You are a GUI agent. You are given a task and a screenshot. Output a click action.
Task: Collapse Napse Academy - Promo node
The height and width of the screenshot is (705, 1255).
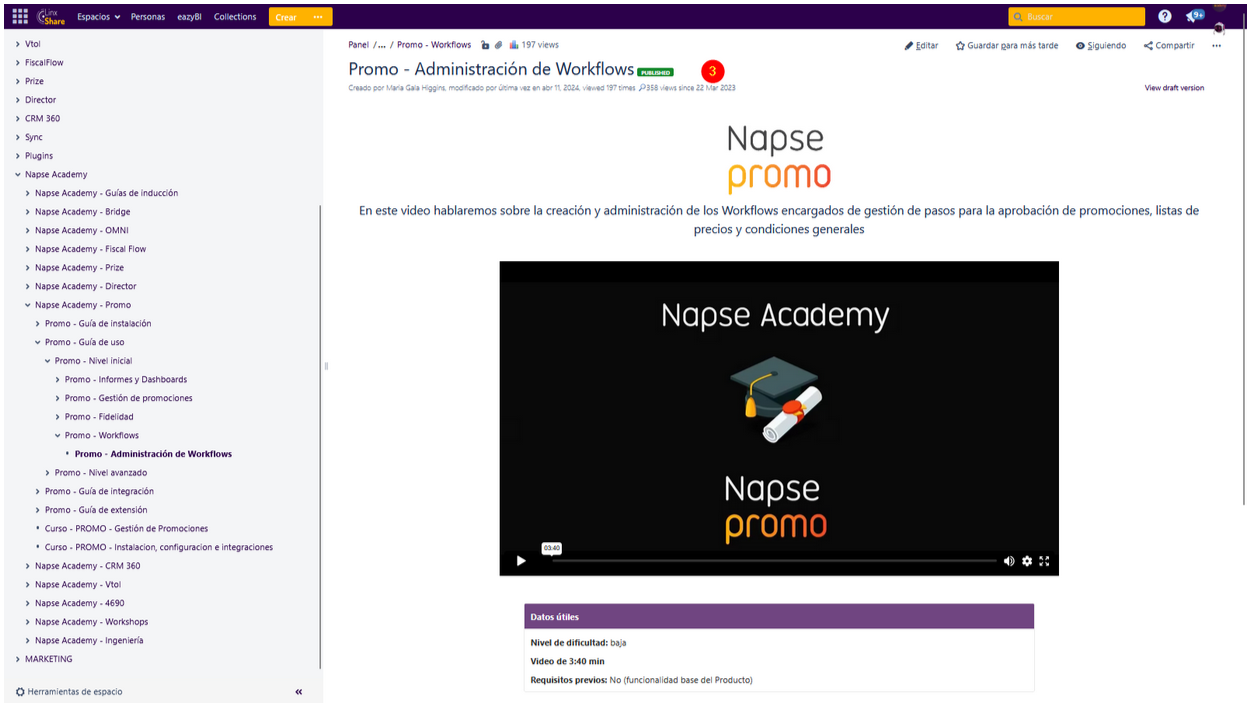(x=28, y=305)
